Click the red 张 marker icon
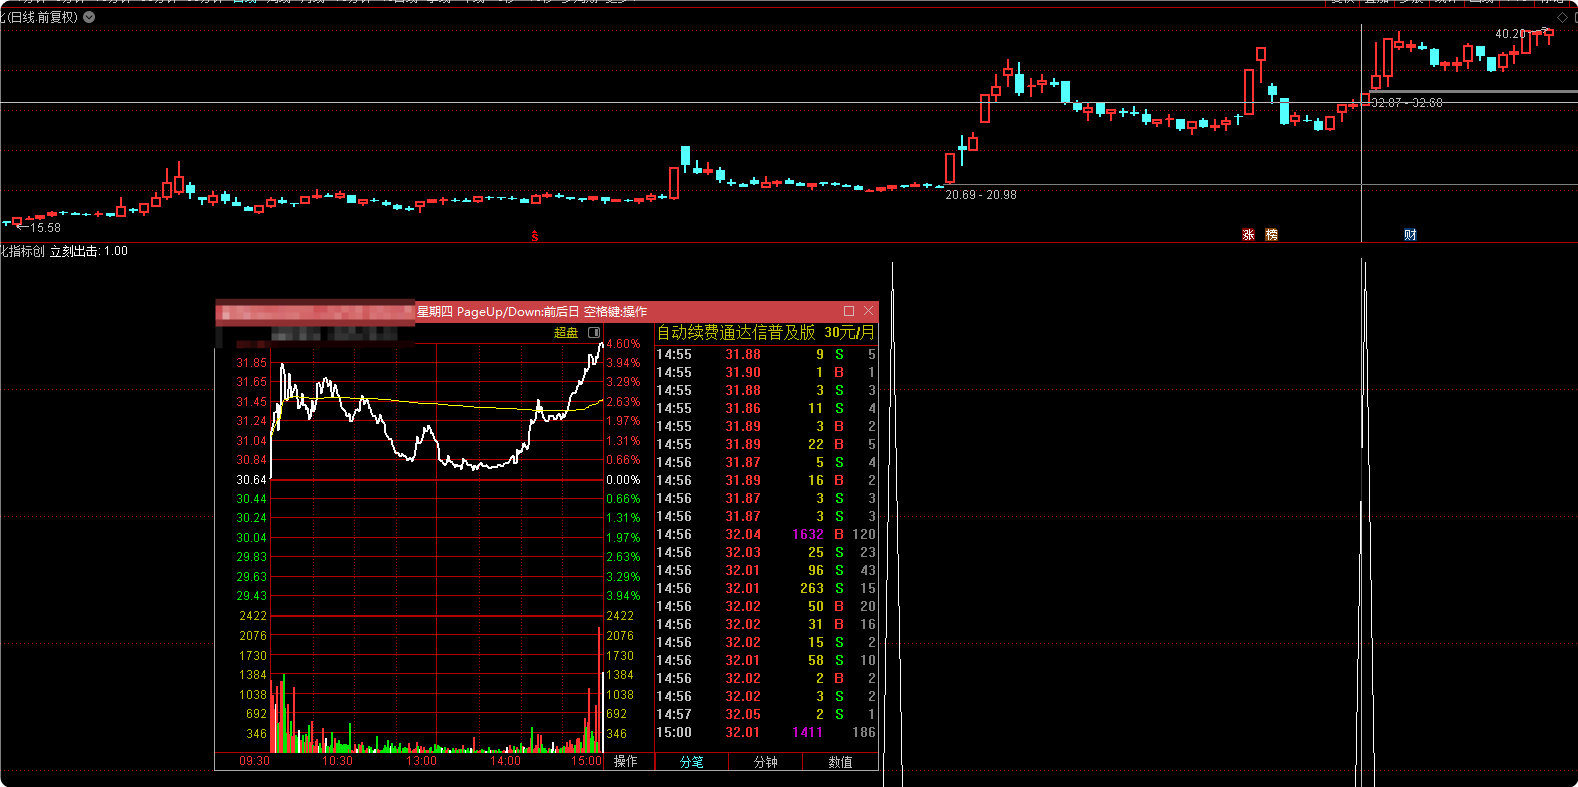This screenshot has height=787, width=1578. 1248,235
